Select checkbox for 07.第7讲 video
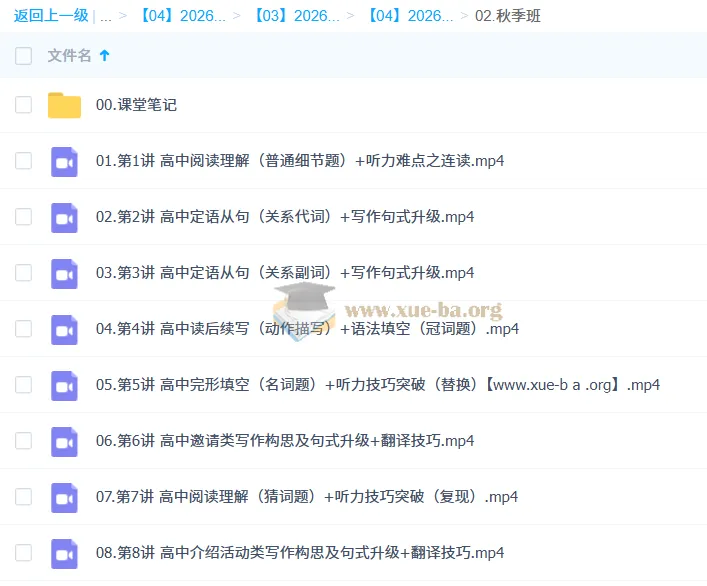 24,497
